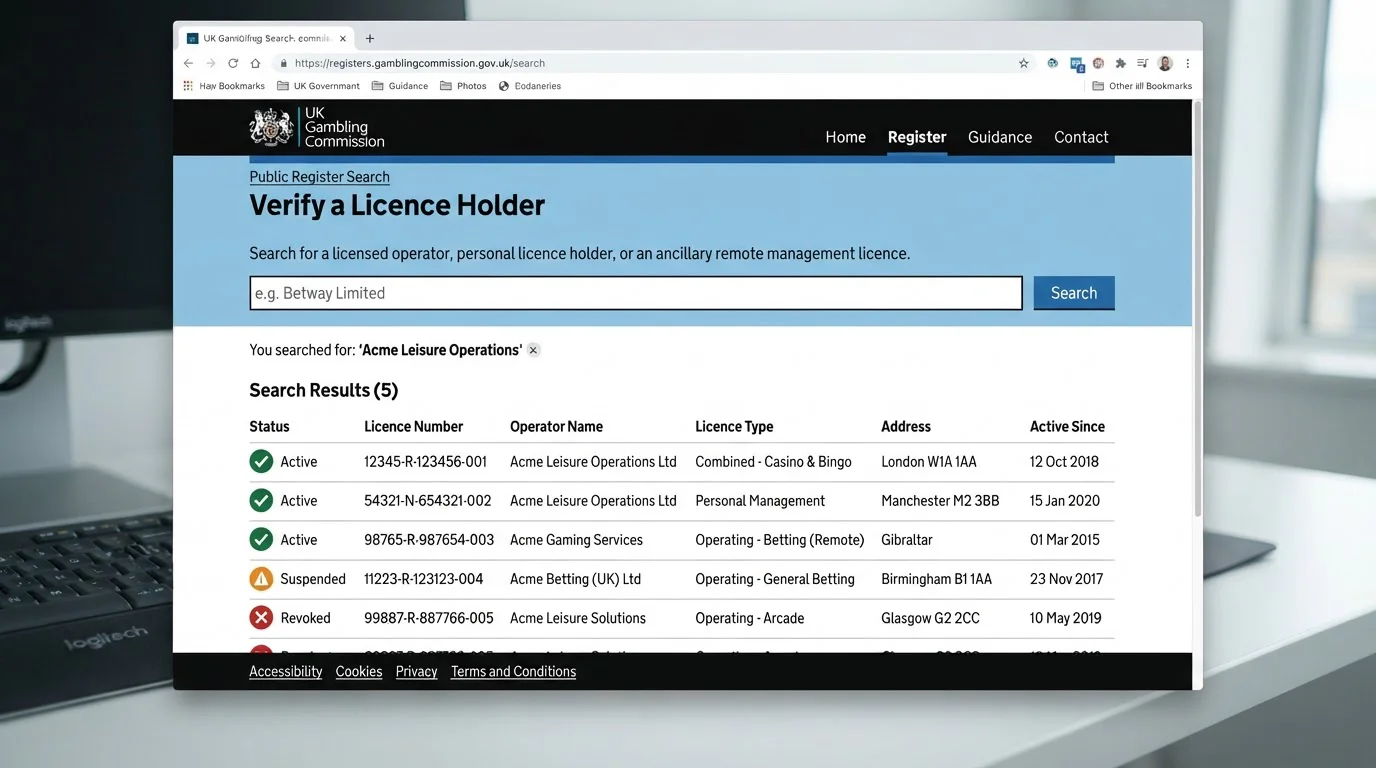This screenshot has width=1376, height=768.
Task: Click the Active Since column header
Action: (x=1067, y=426)
